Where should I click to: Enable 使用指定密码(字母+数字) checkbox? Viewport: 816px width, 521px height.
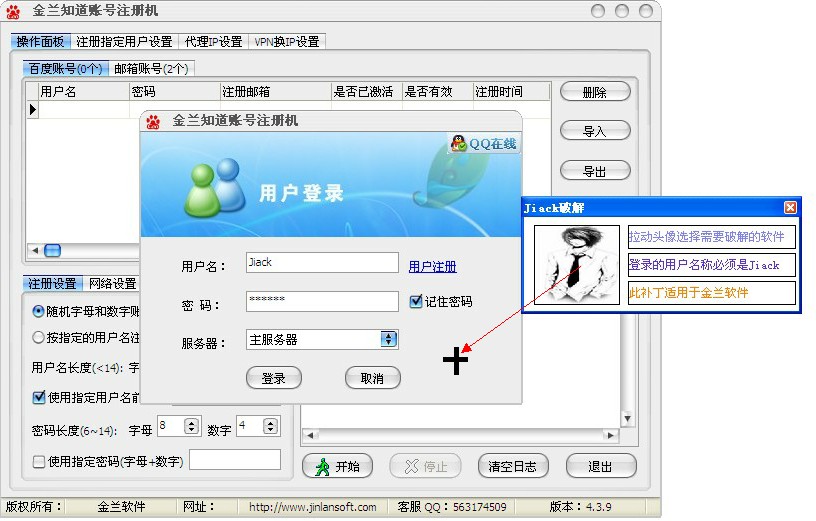tap(39, 461)
